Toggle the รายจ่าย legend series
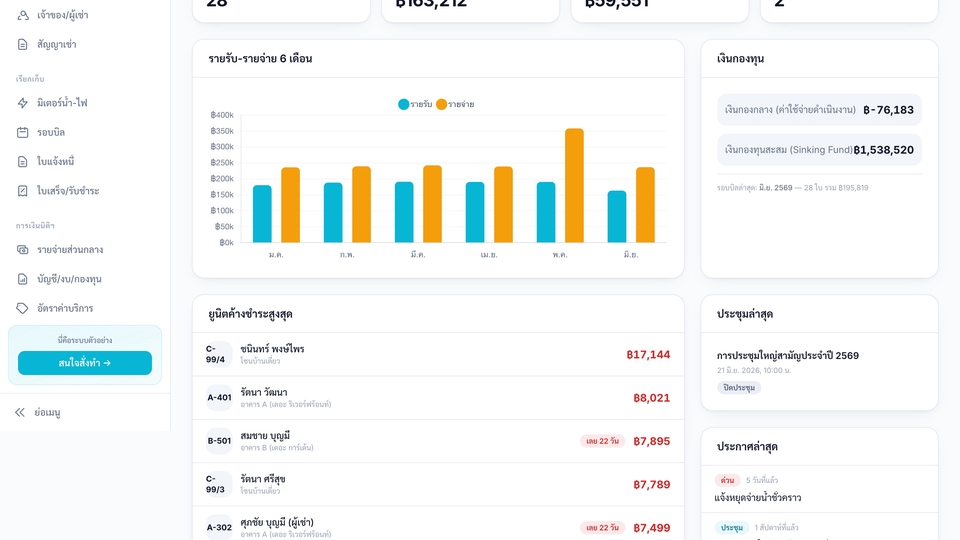This screenshot has width=960, height=540. pos(455,104)
